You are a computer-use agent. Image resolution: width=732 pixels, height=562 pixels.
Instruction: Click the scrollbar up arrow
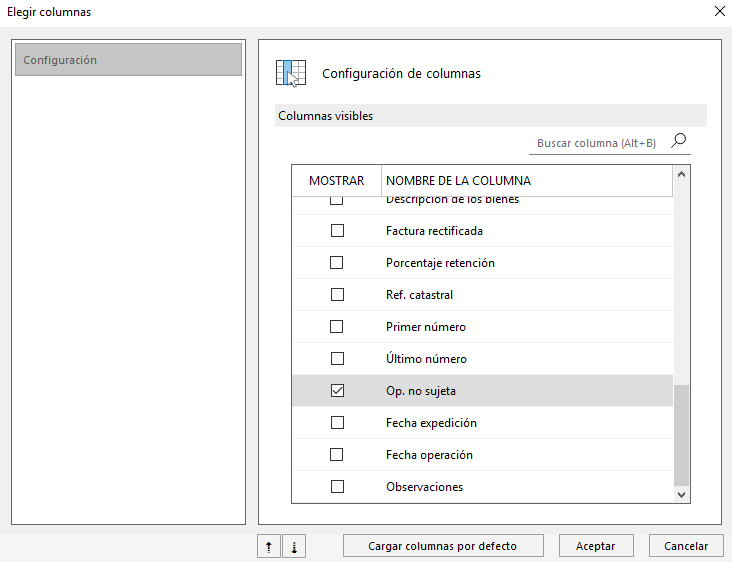(x=681, y=174)
